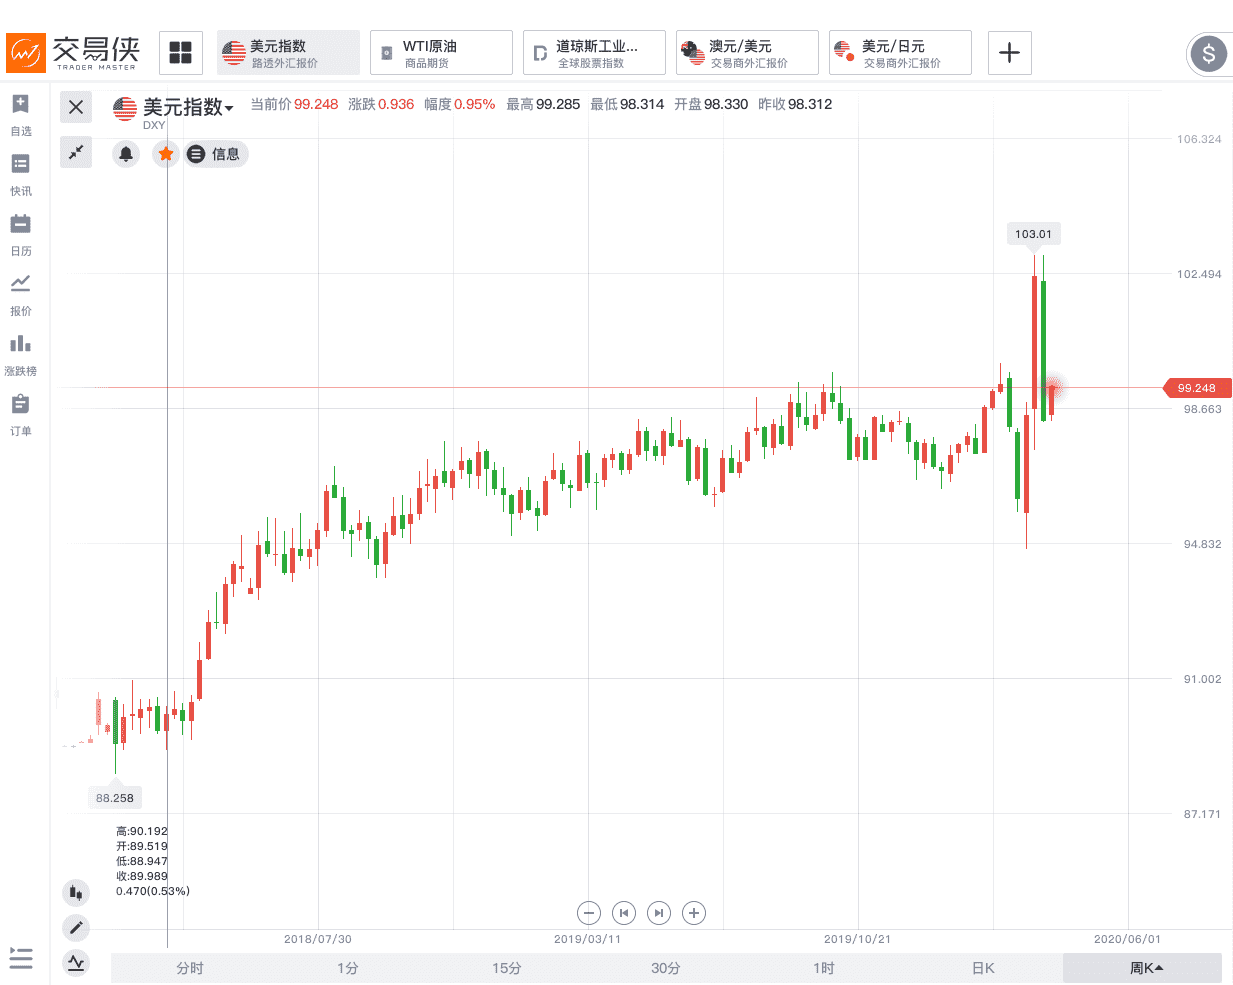Add a new tab with plus button
The image size is (1233, 985).
tap(1010, 53)
